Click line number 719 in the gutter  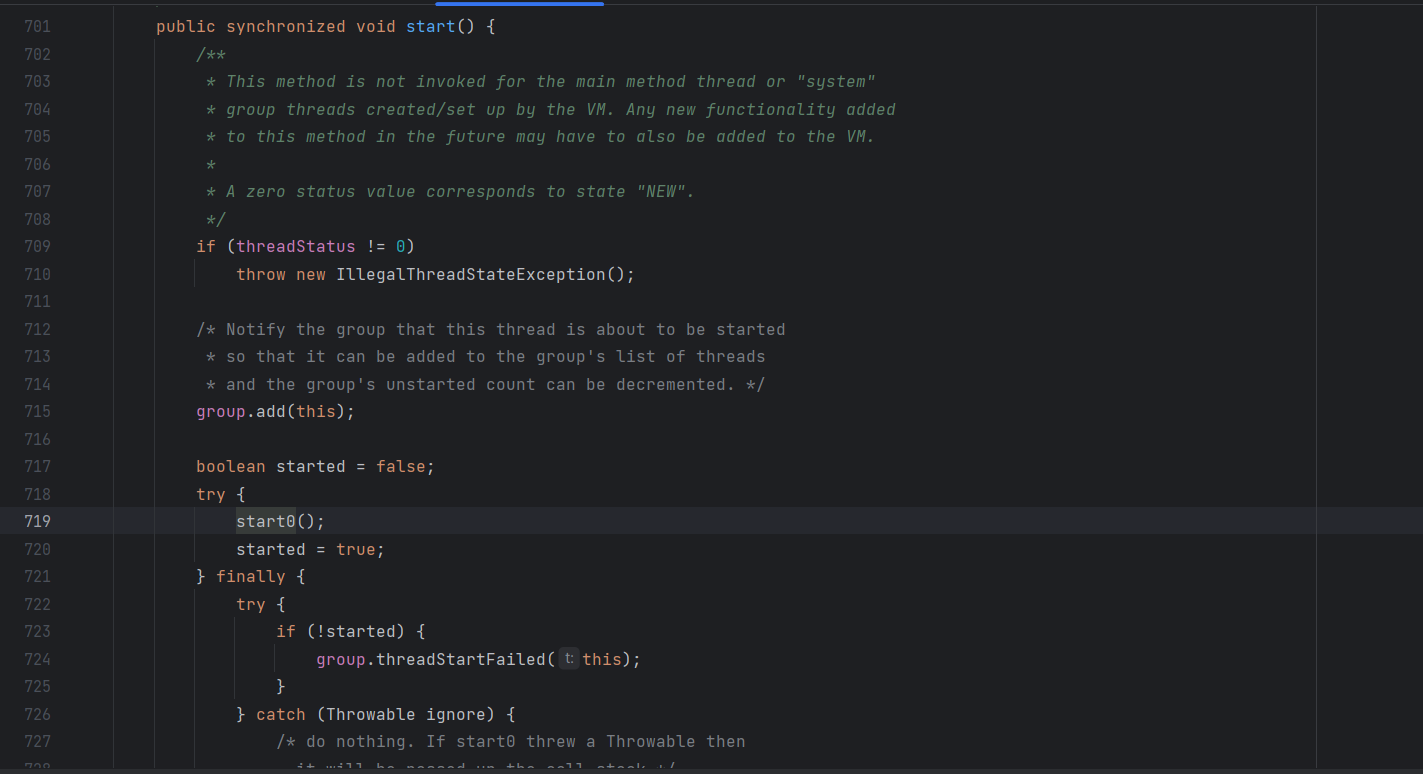[37, 521]
